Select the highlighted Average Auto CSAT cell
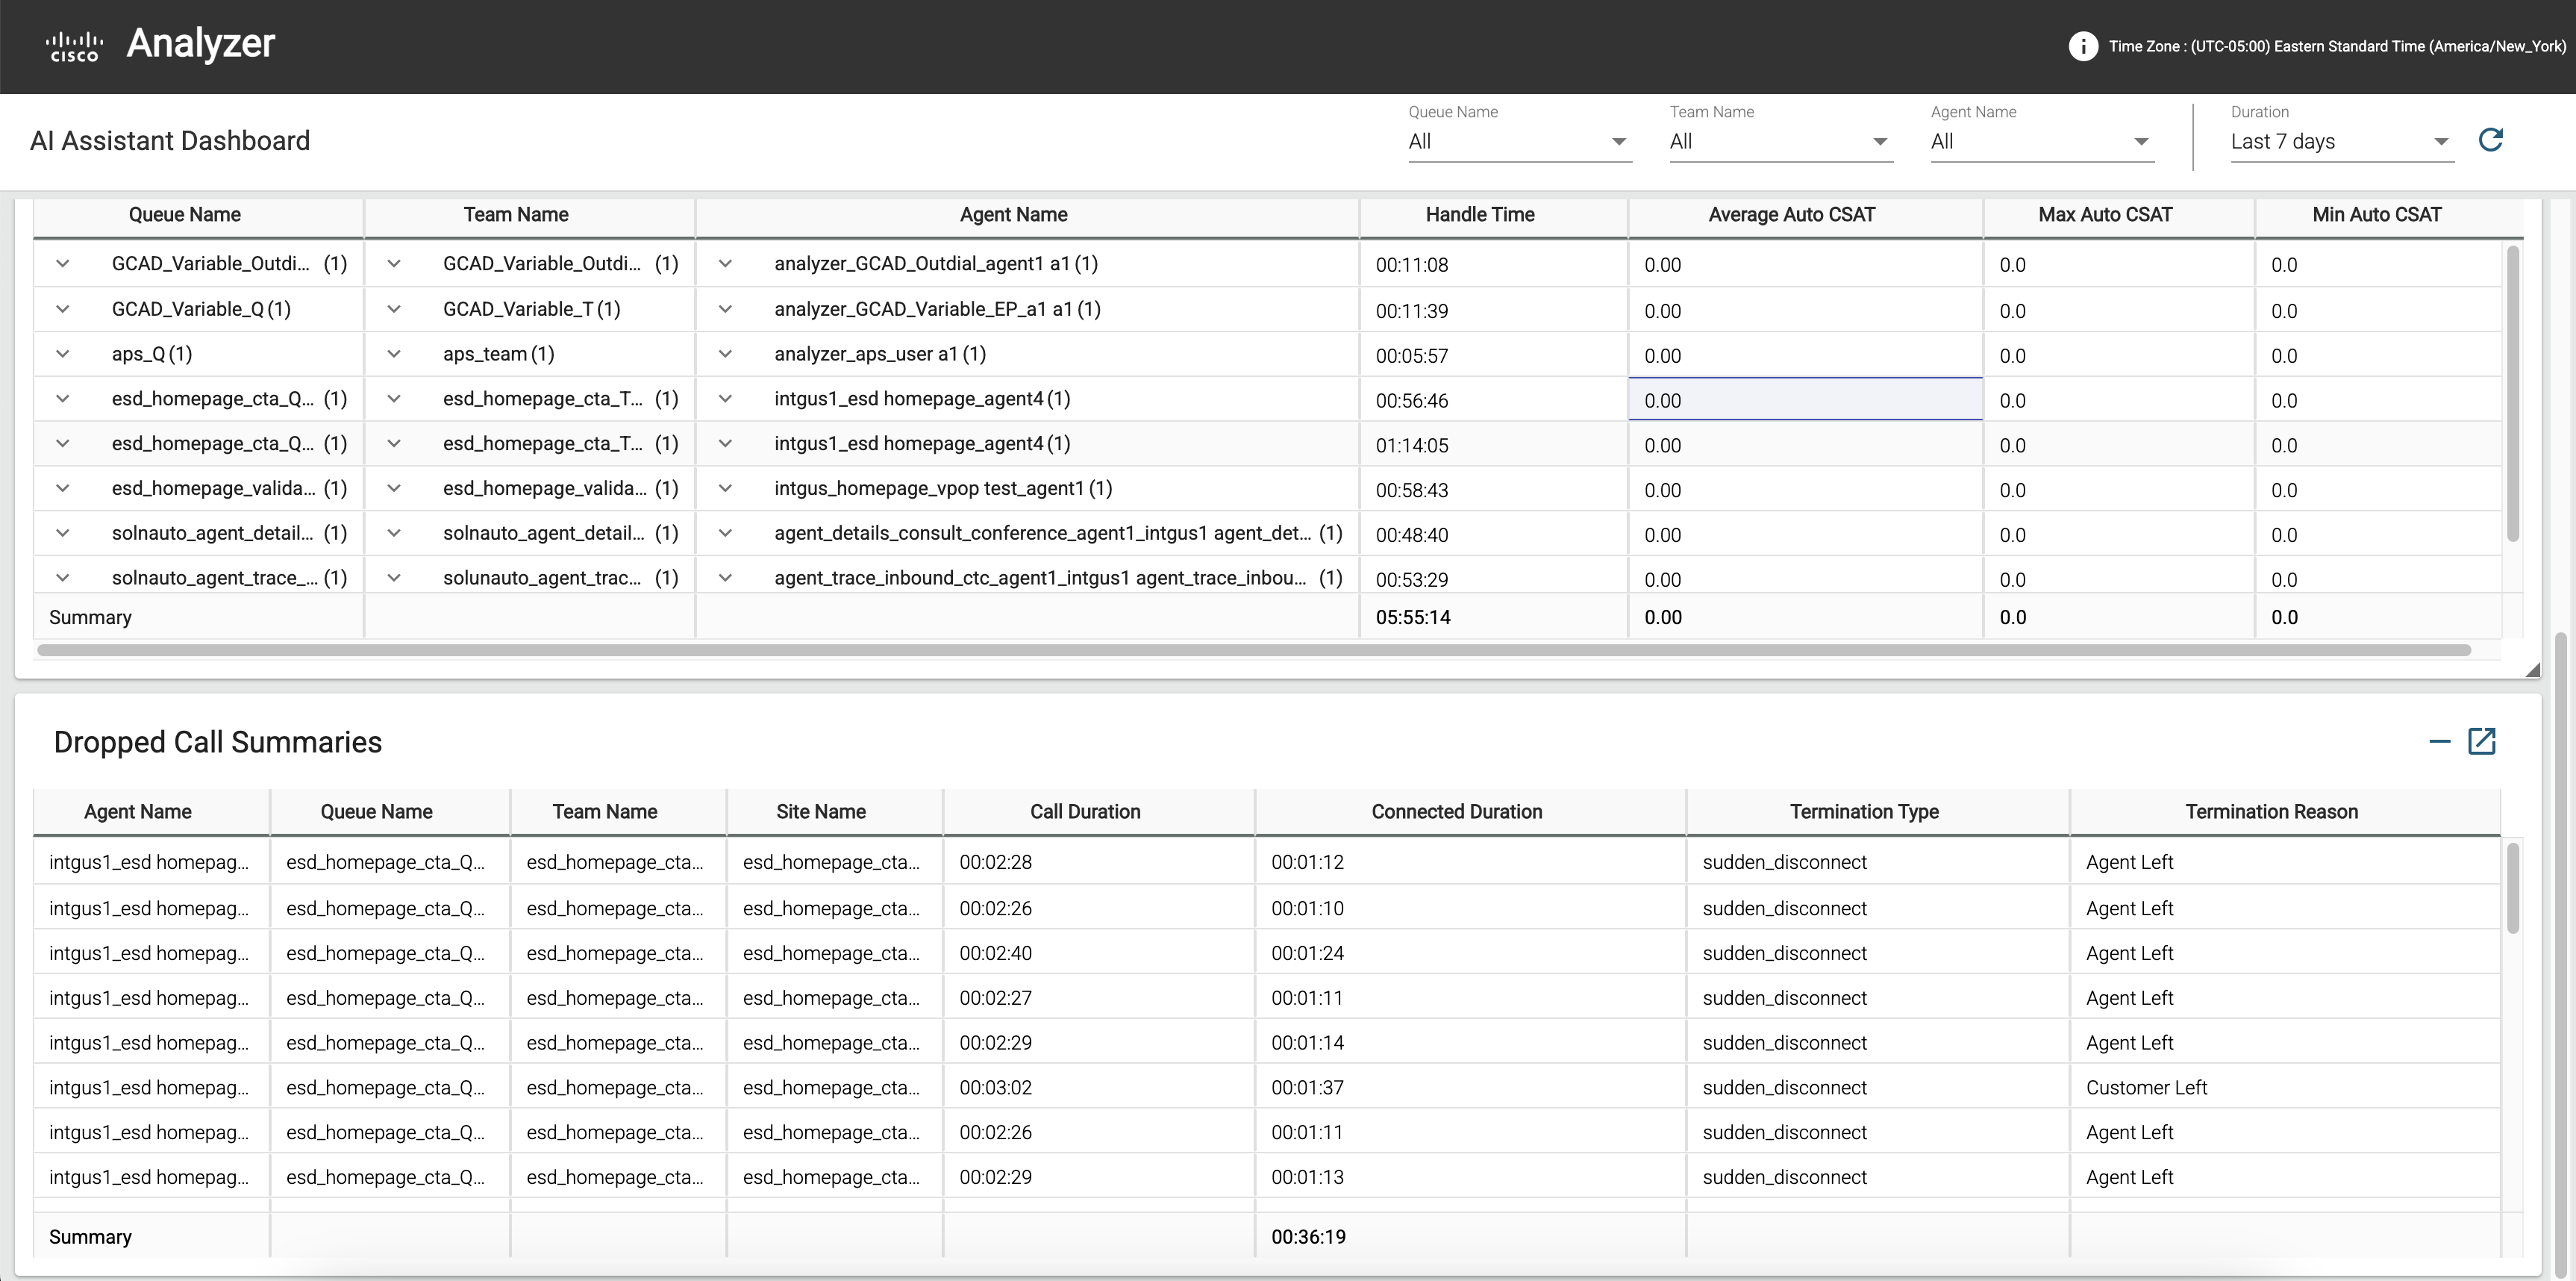Viewport: 2576px width, 1281px height. click(x=1803, y=399)
